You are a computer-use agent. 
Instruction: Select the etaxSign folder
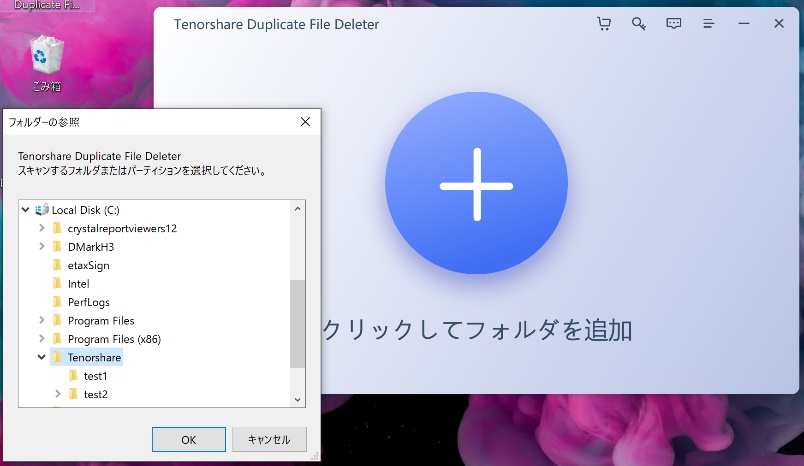pyautogui.click(x=88, y=266)
